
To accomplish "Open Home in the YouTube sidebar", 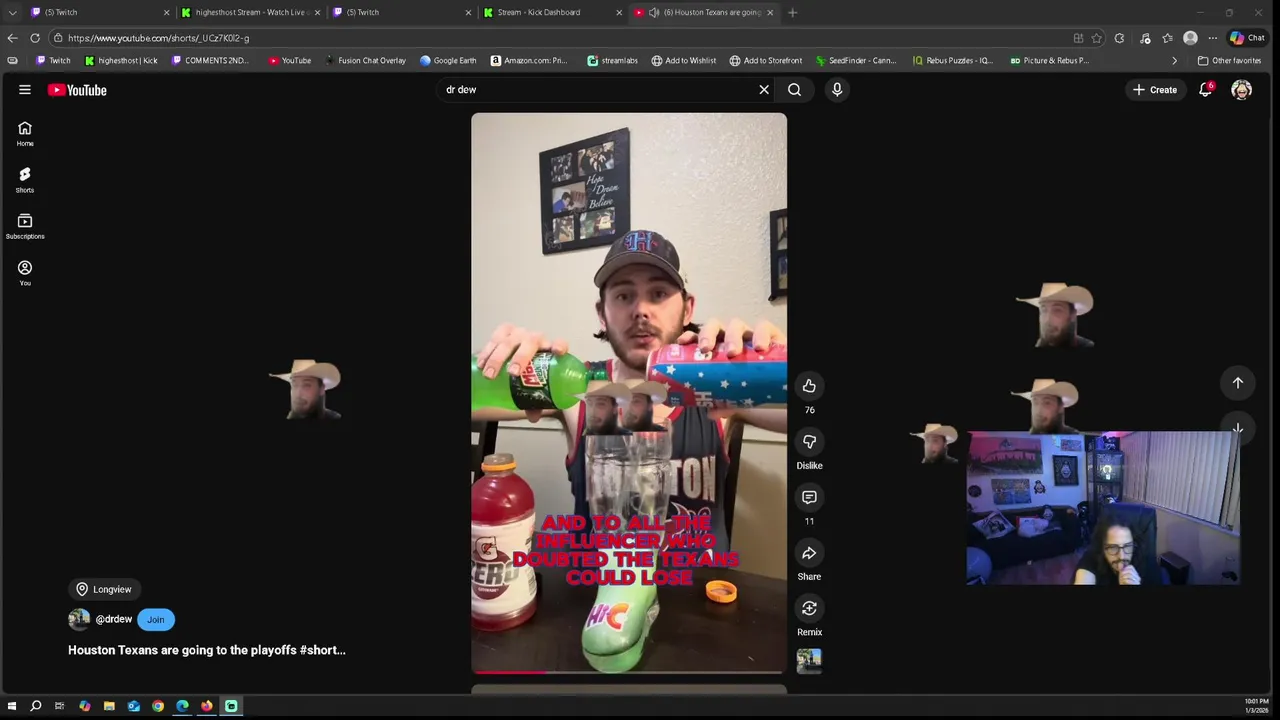I will 25,134.
